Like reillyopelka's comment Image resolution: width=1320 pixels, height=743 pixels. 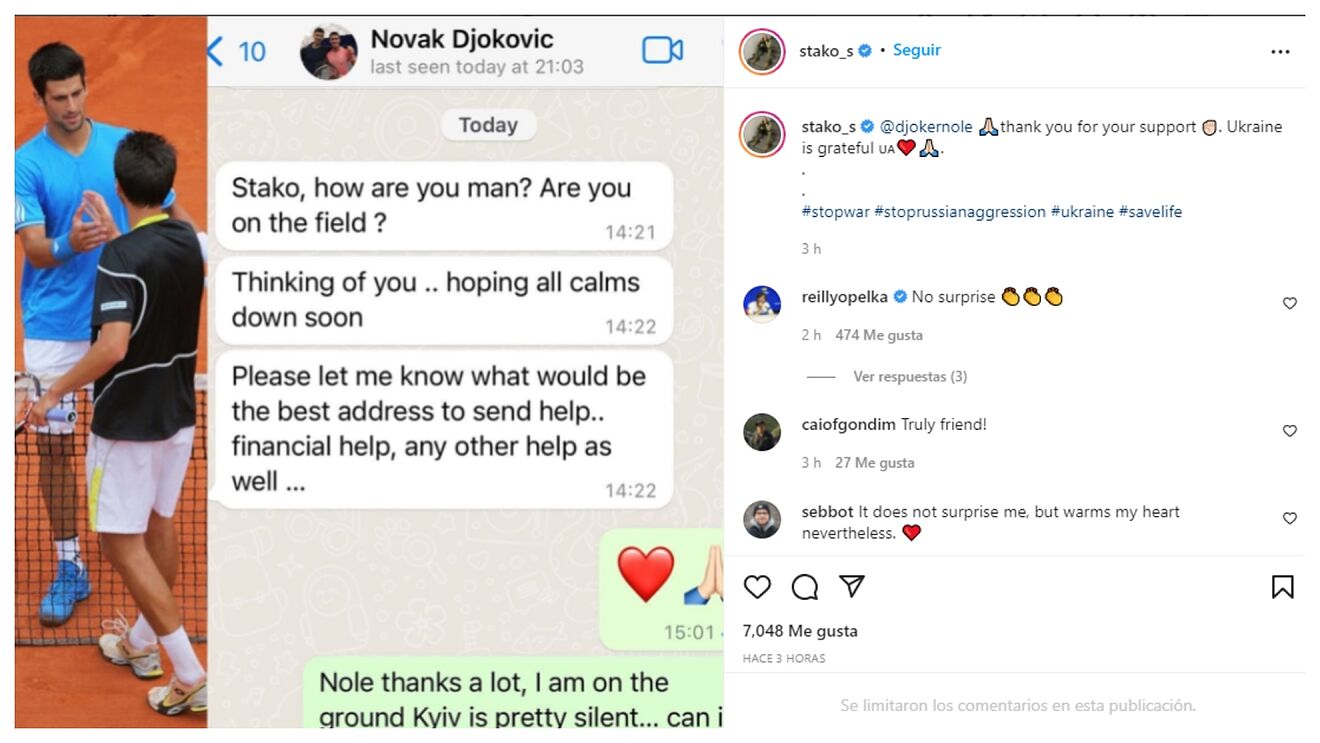click(x=1289, y=303)
